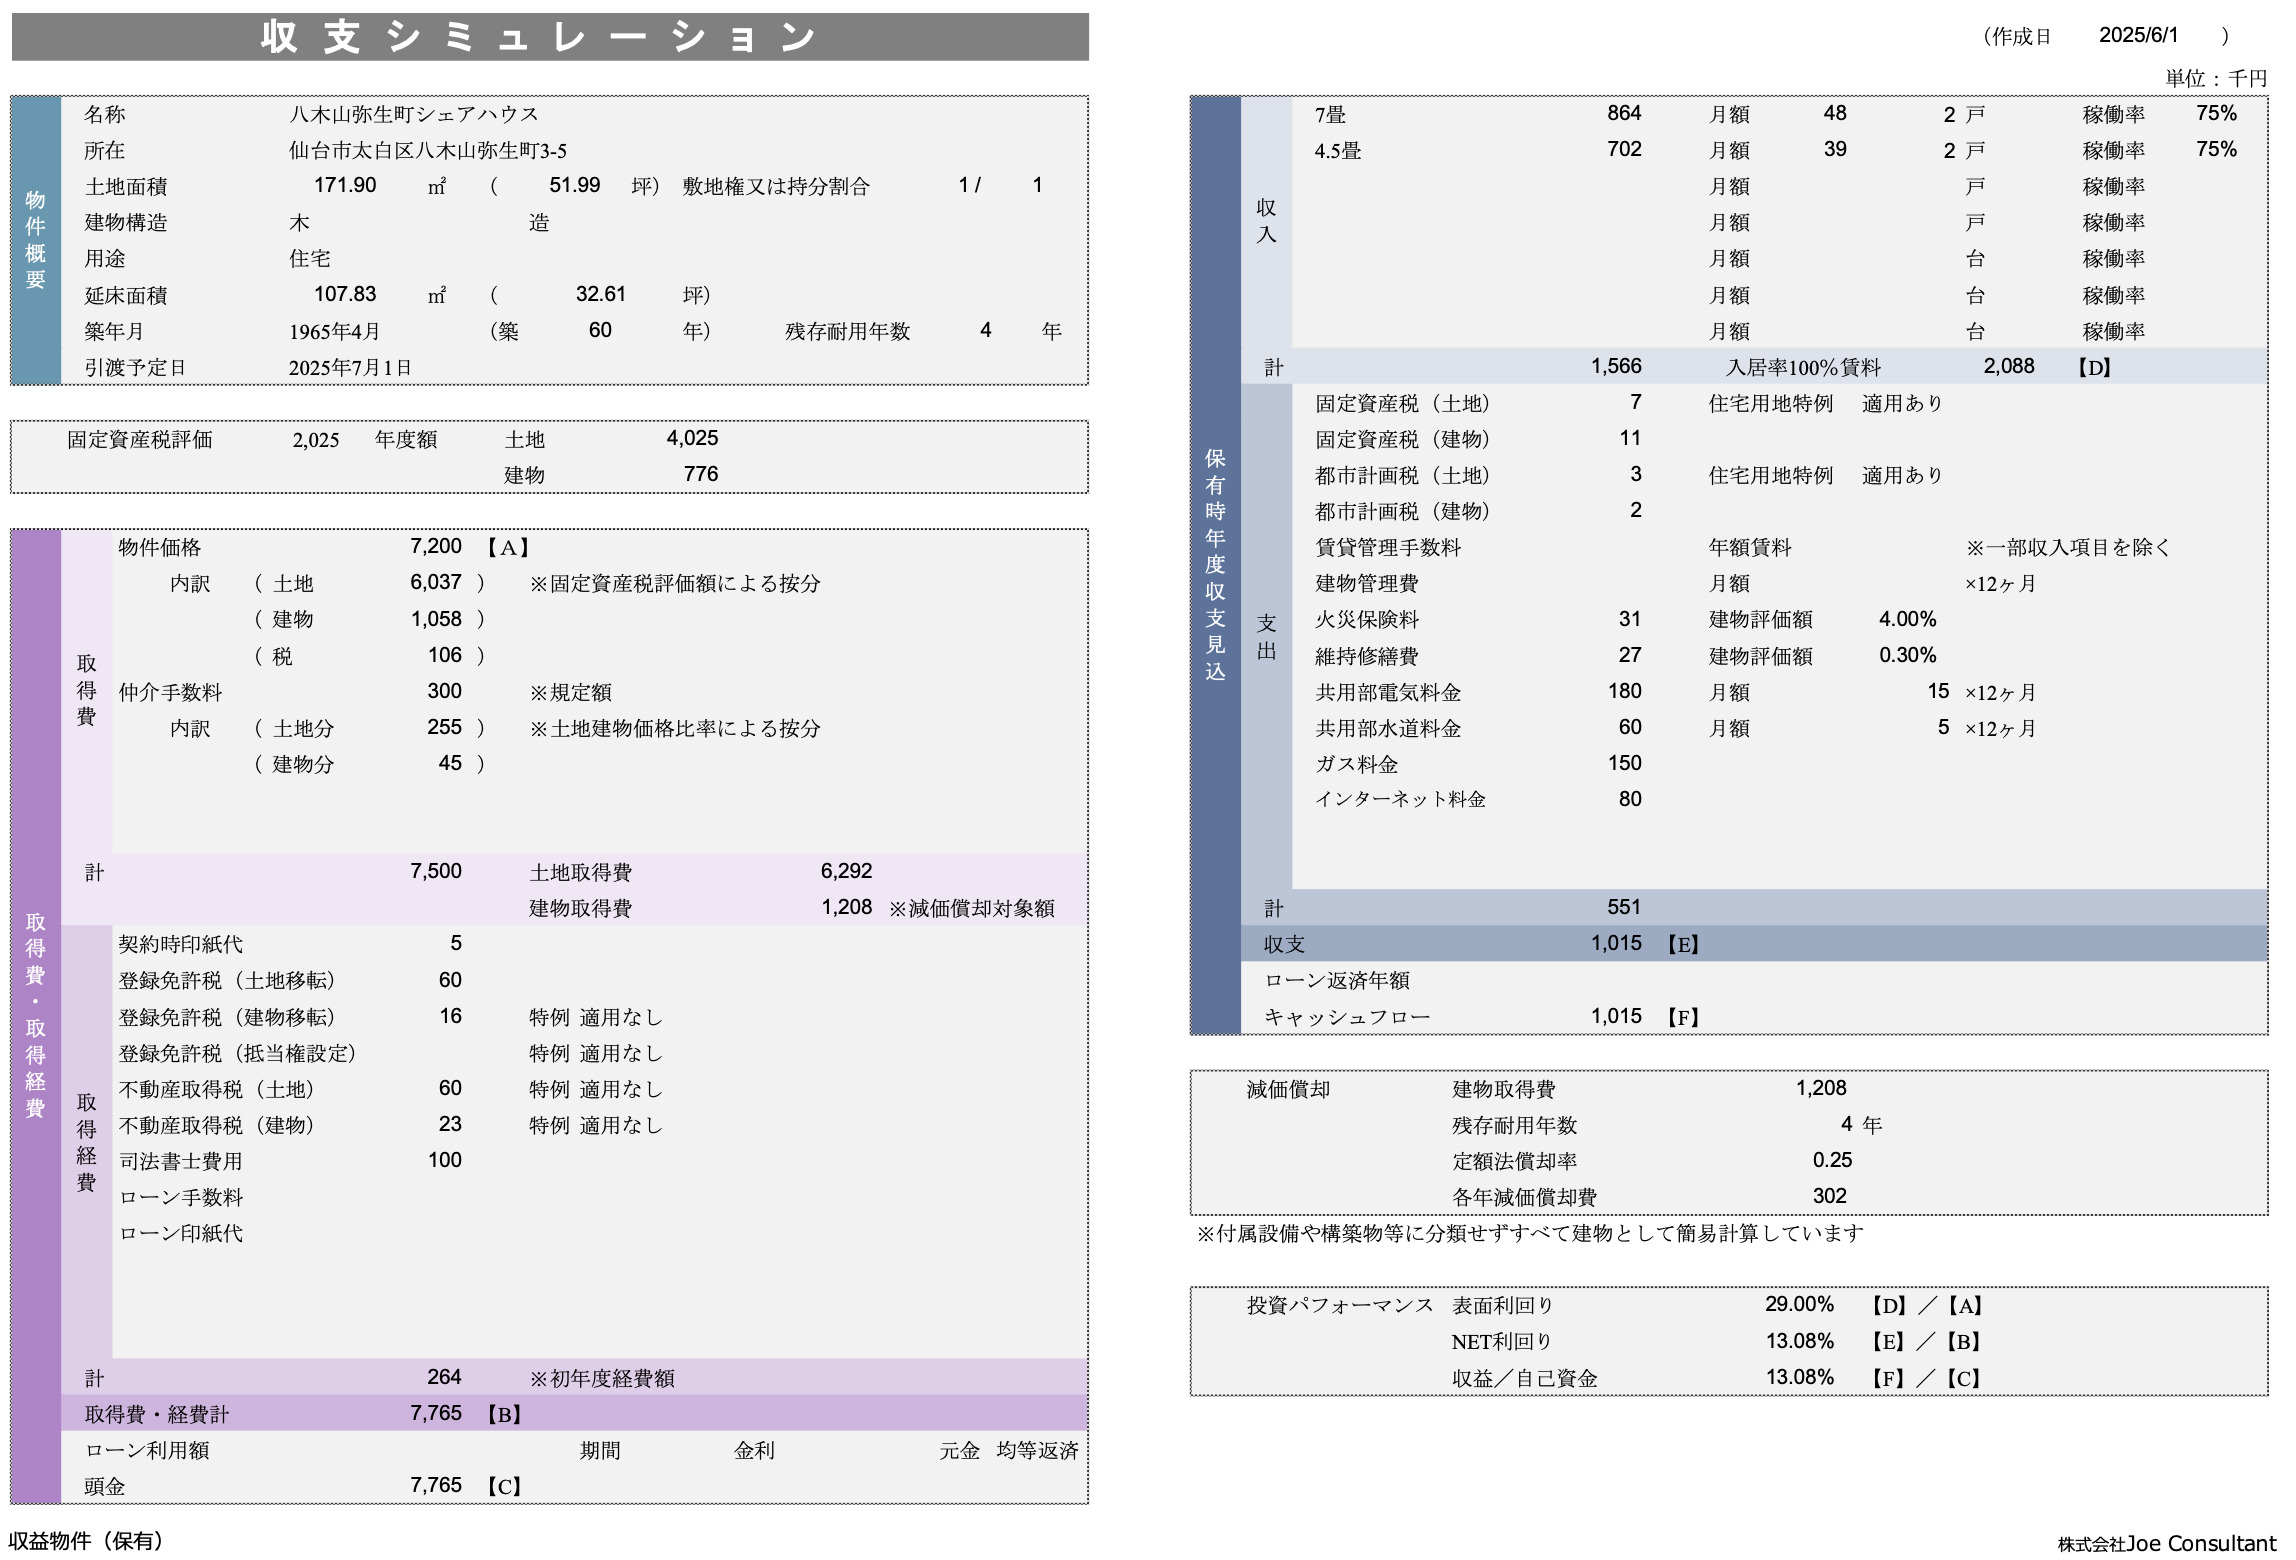Select brokerage fee value 300

(x=444, y=691)
